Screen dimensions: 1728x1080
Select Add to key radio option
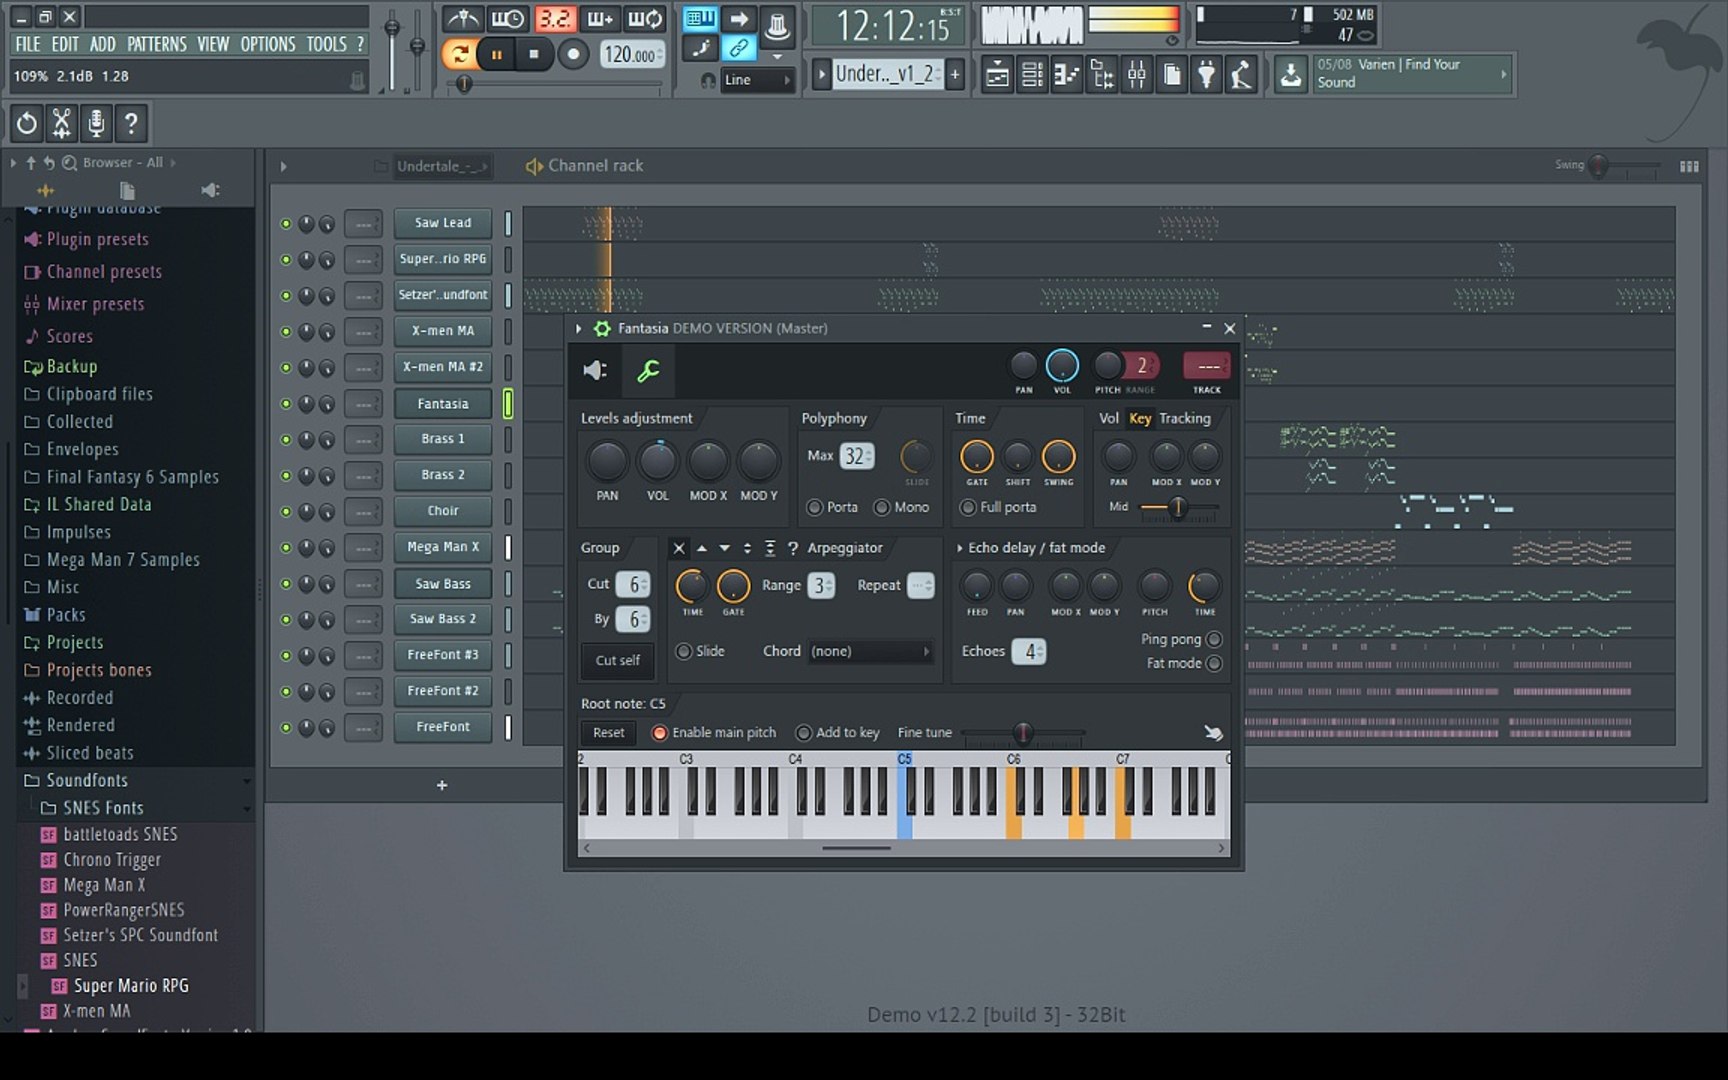click(x=803, y=733)
